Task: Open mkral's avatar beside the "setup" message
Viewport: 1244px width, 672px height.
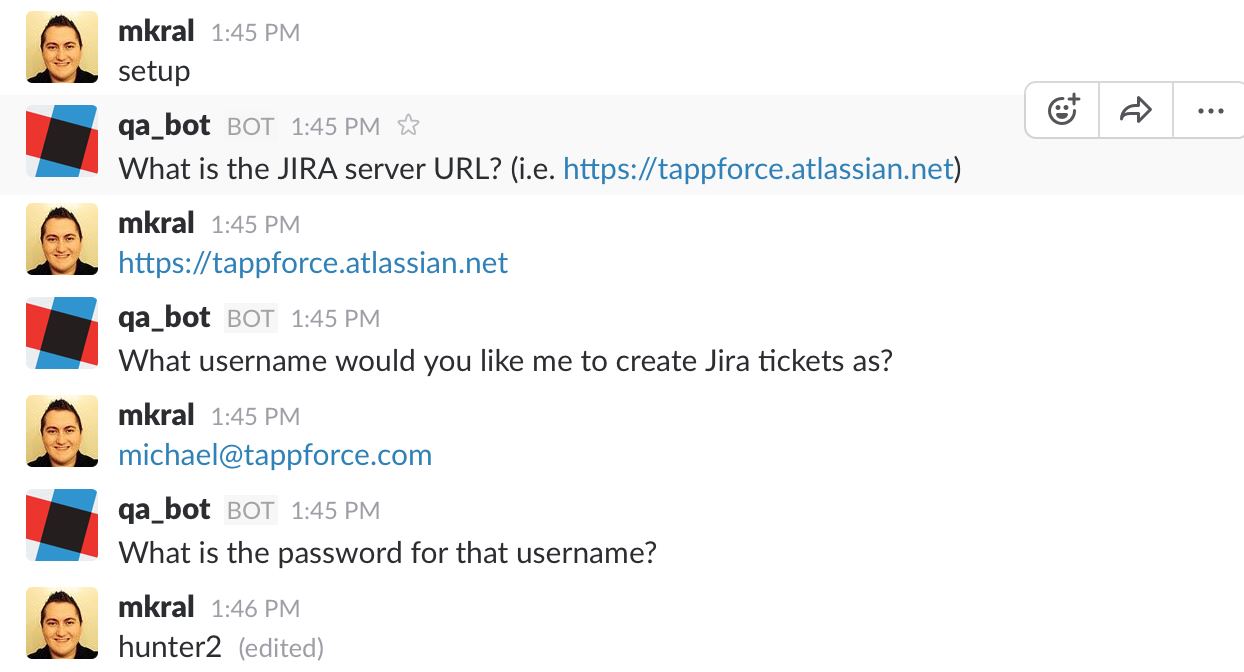Action: pyautogui.click(x=62, y=47)
